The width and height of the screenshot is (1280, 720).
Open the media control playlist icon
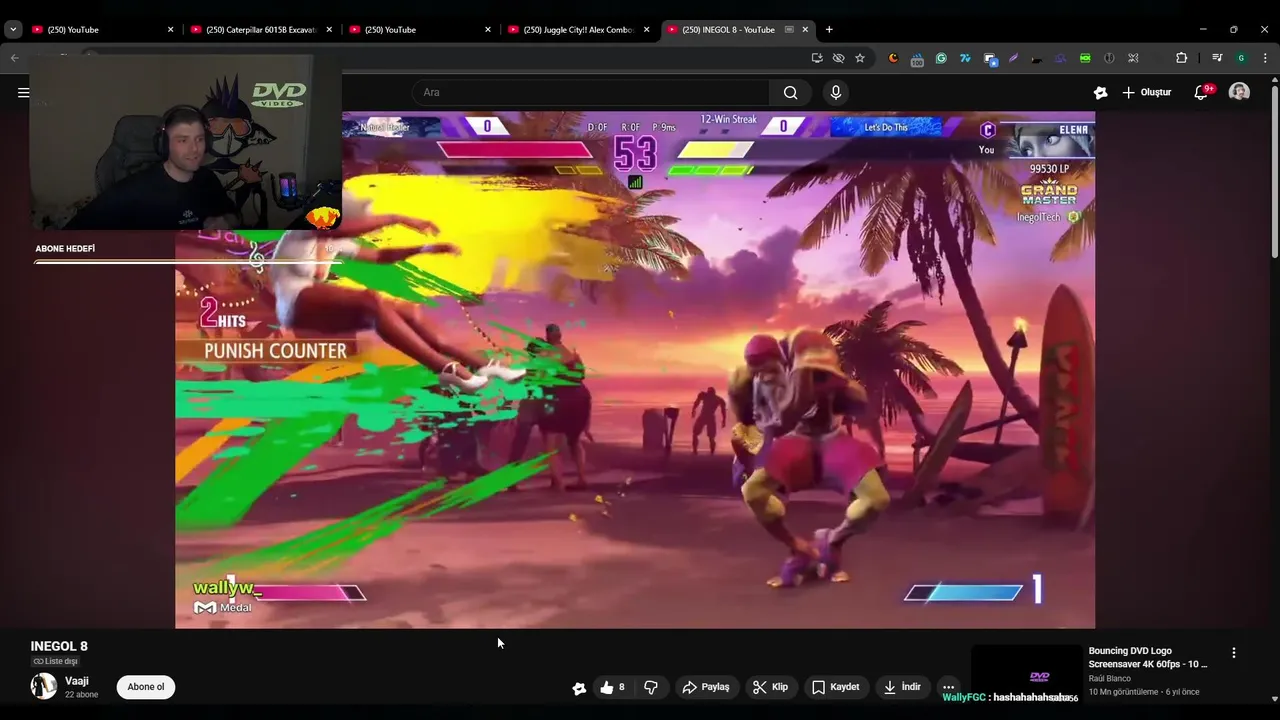(x=1217, y=58)
